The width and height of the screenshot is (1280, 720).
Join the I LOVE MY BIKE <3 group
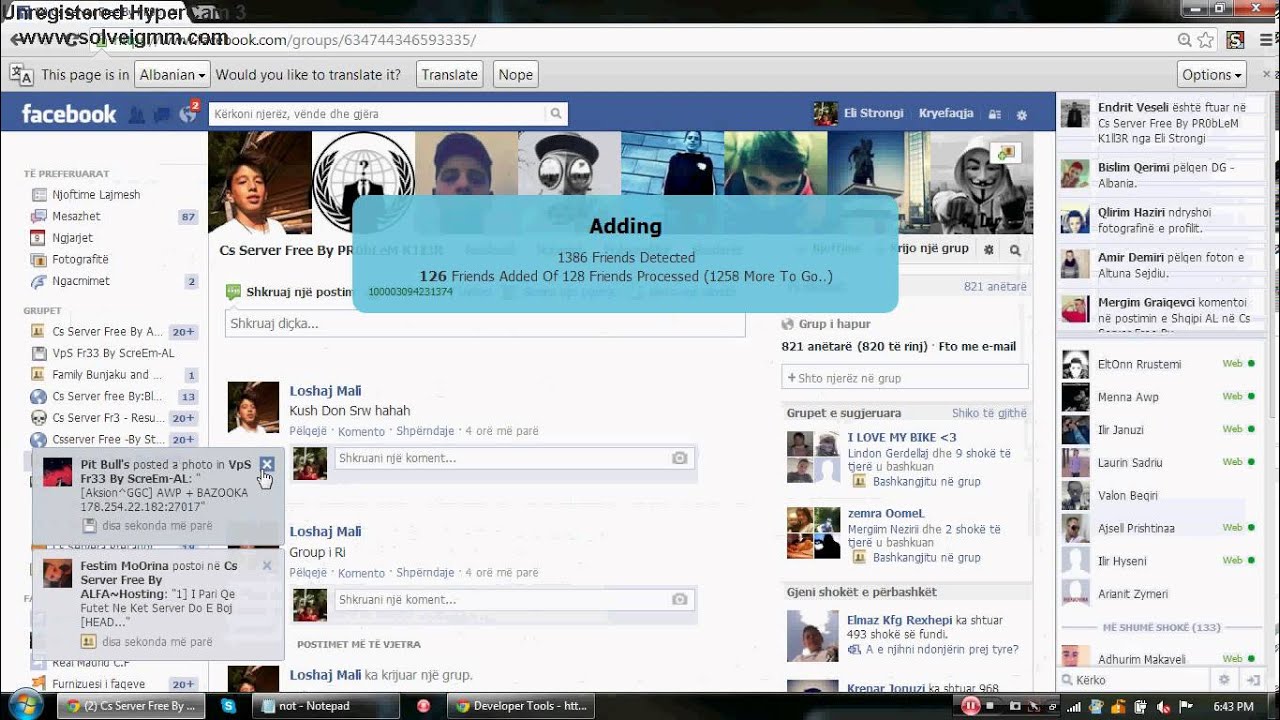927,481
